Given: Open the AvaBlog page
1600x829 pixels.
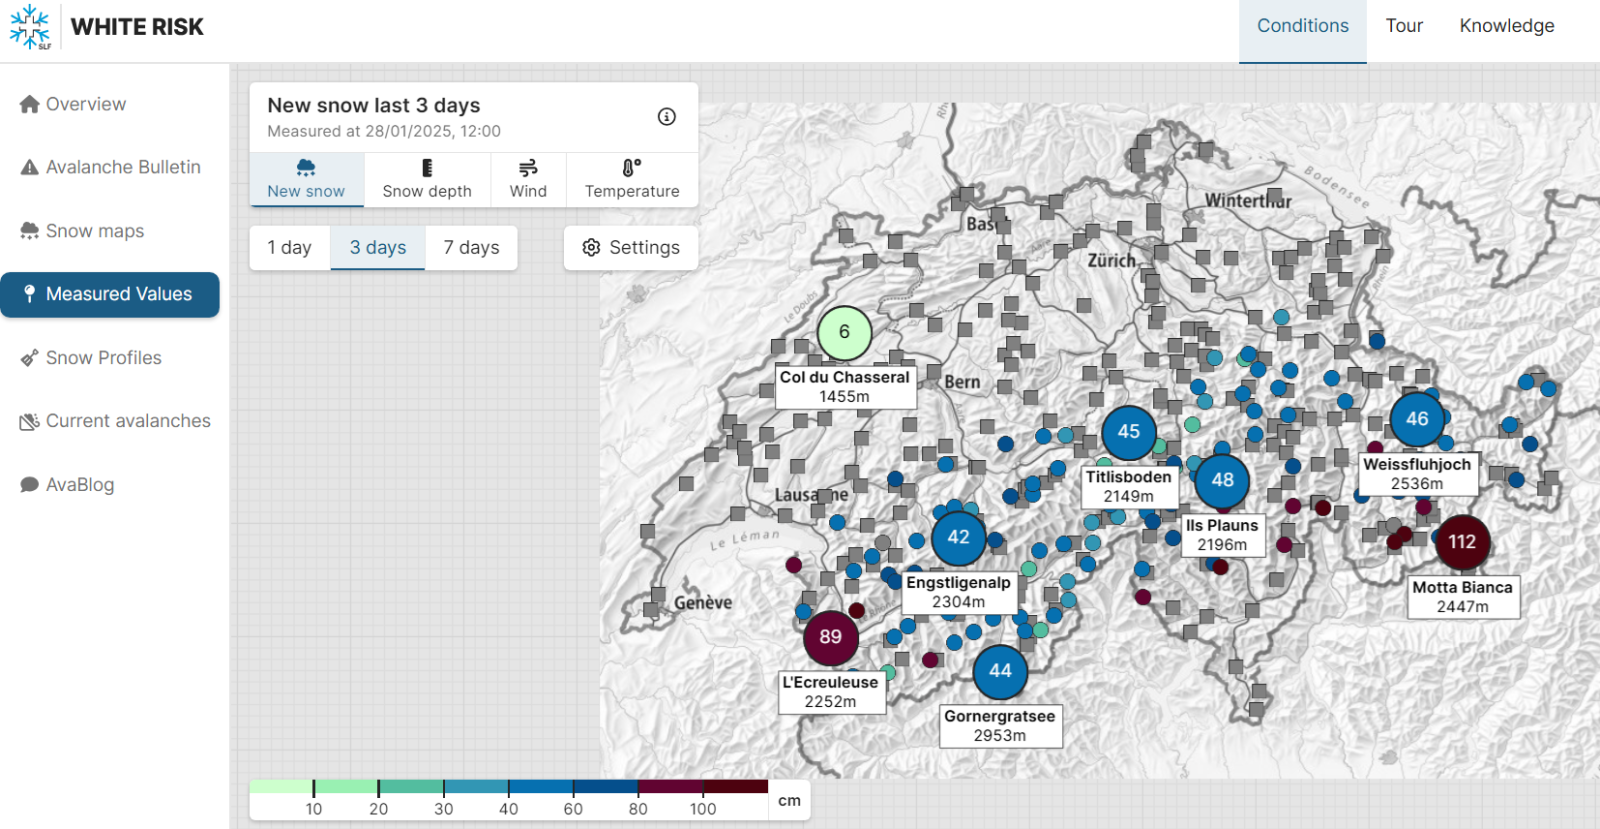Looking at the screenshot, I should 110,485.
